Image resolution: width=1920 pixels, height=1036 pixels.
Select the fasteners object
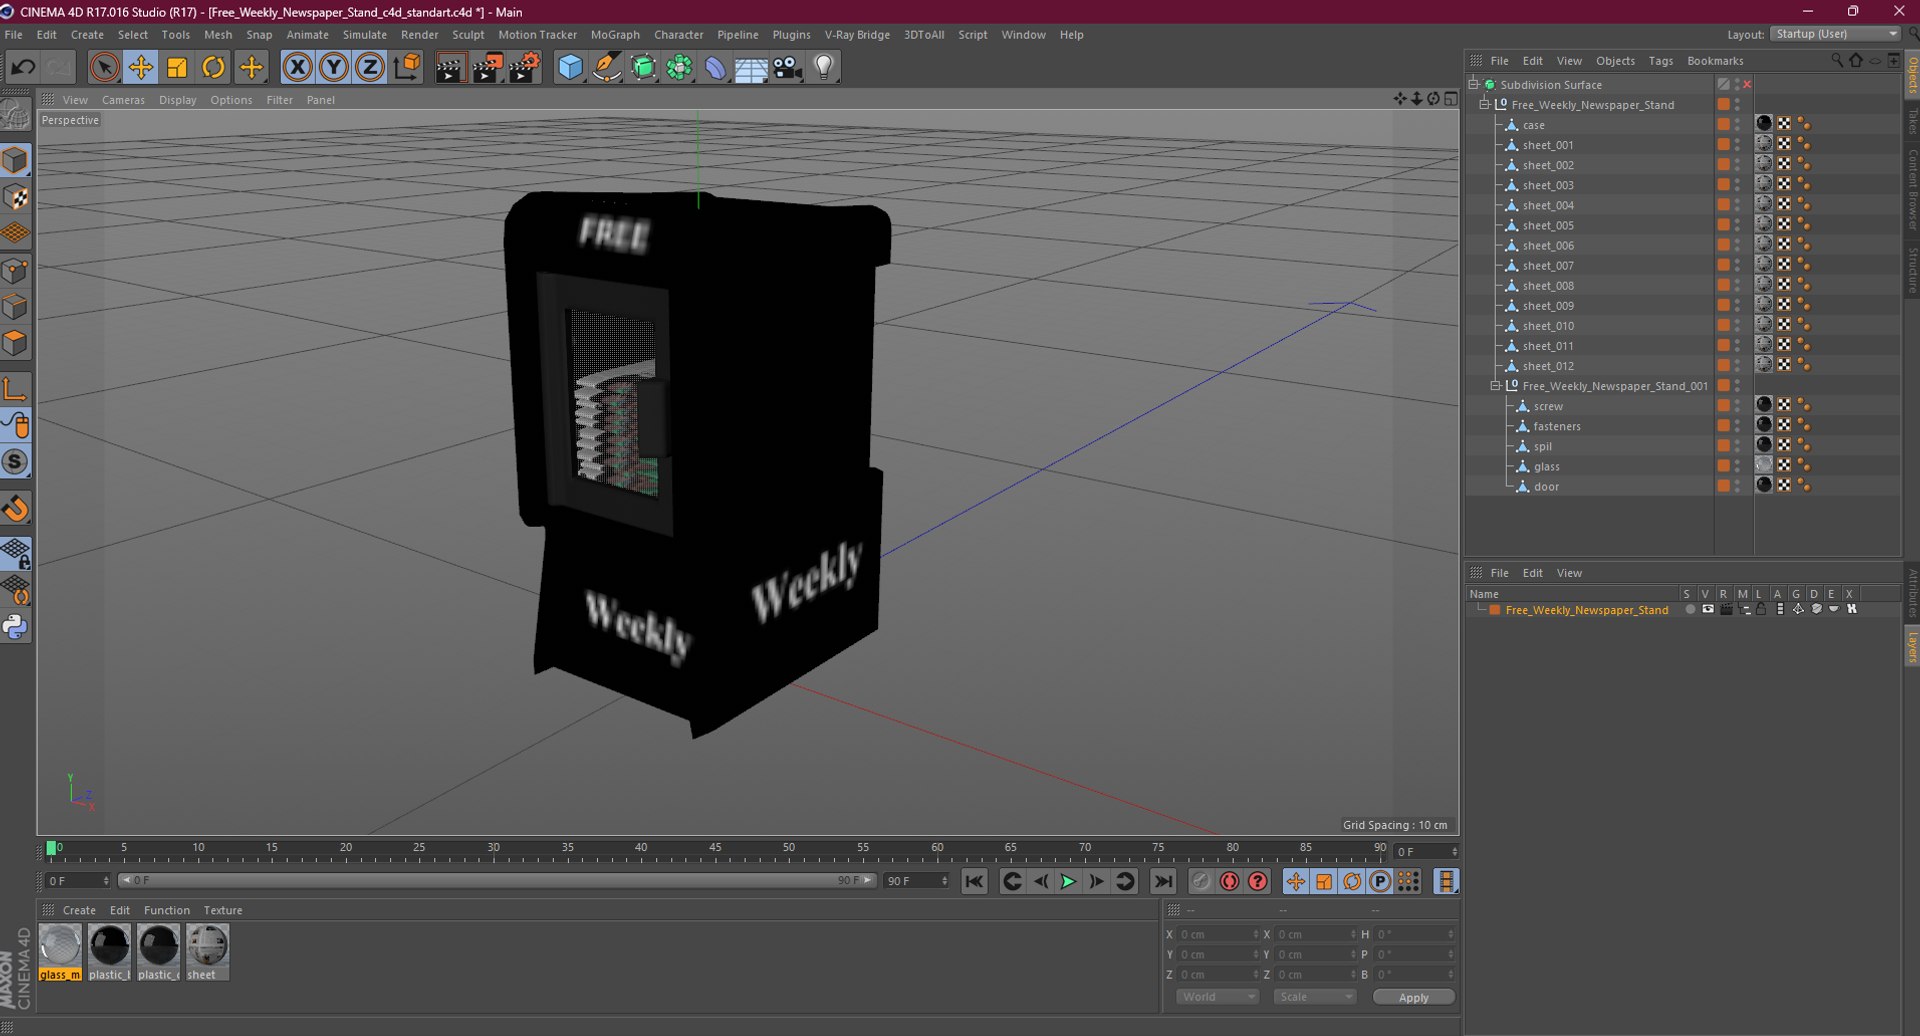[1556, 427]
